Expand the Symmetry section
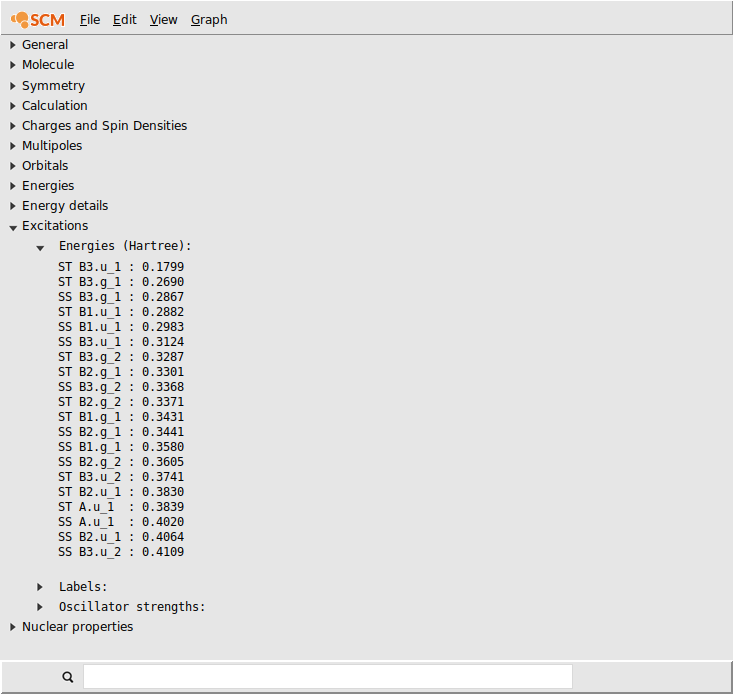The width and height of the screenshot is (733, 694). 13,86
